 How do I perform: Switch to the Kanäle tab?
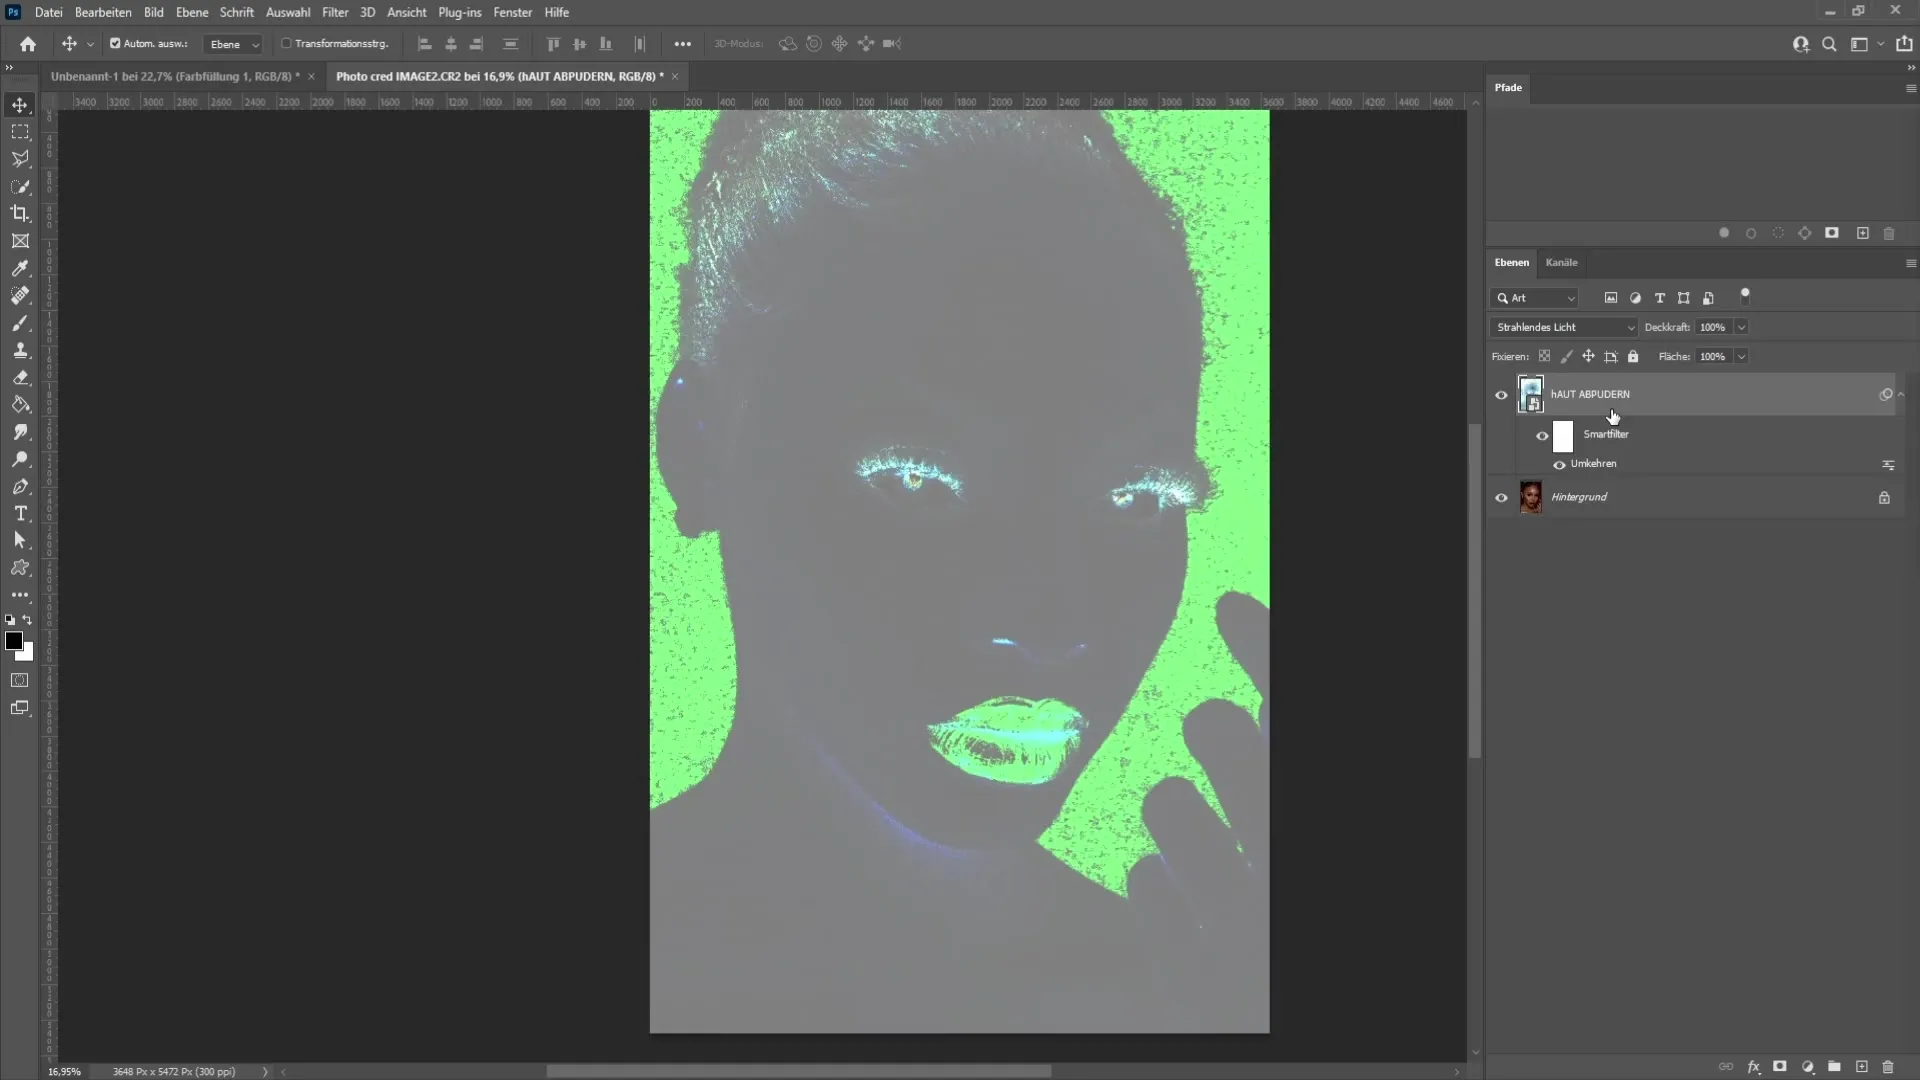(1561, 263)
